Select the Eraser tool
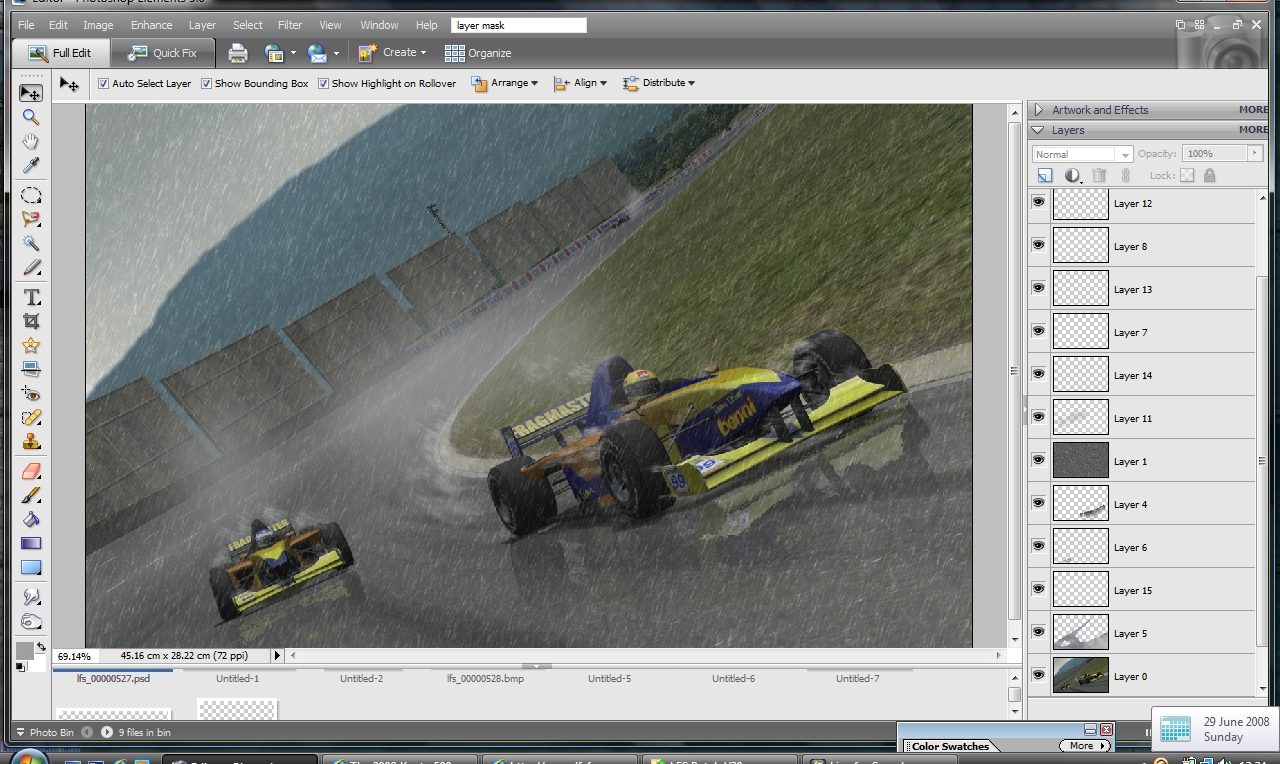The height and width of the screenshot is (764, 1280). click(x=31, y=471)
